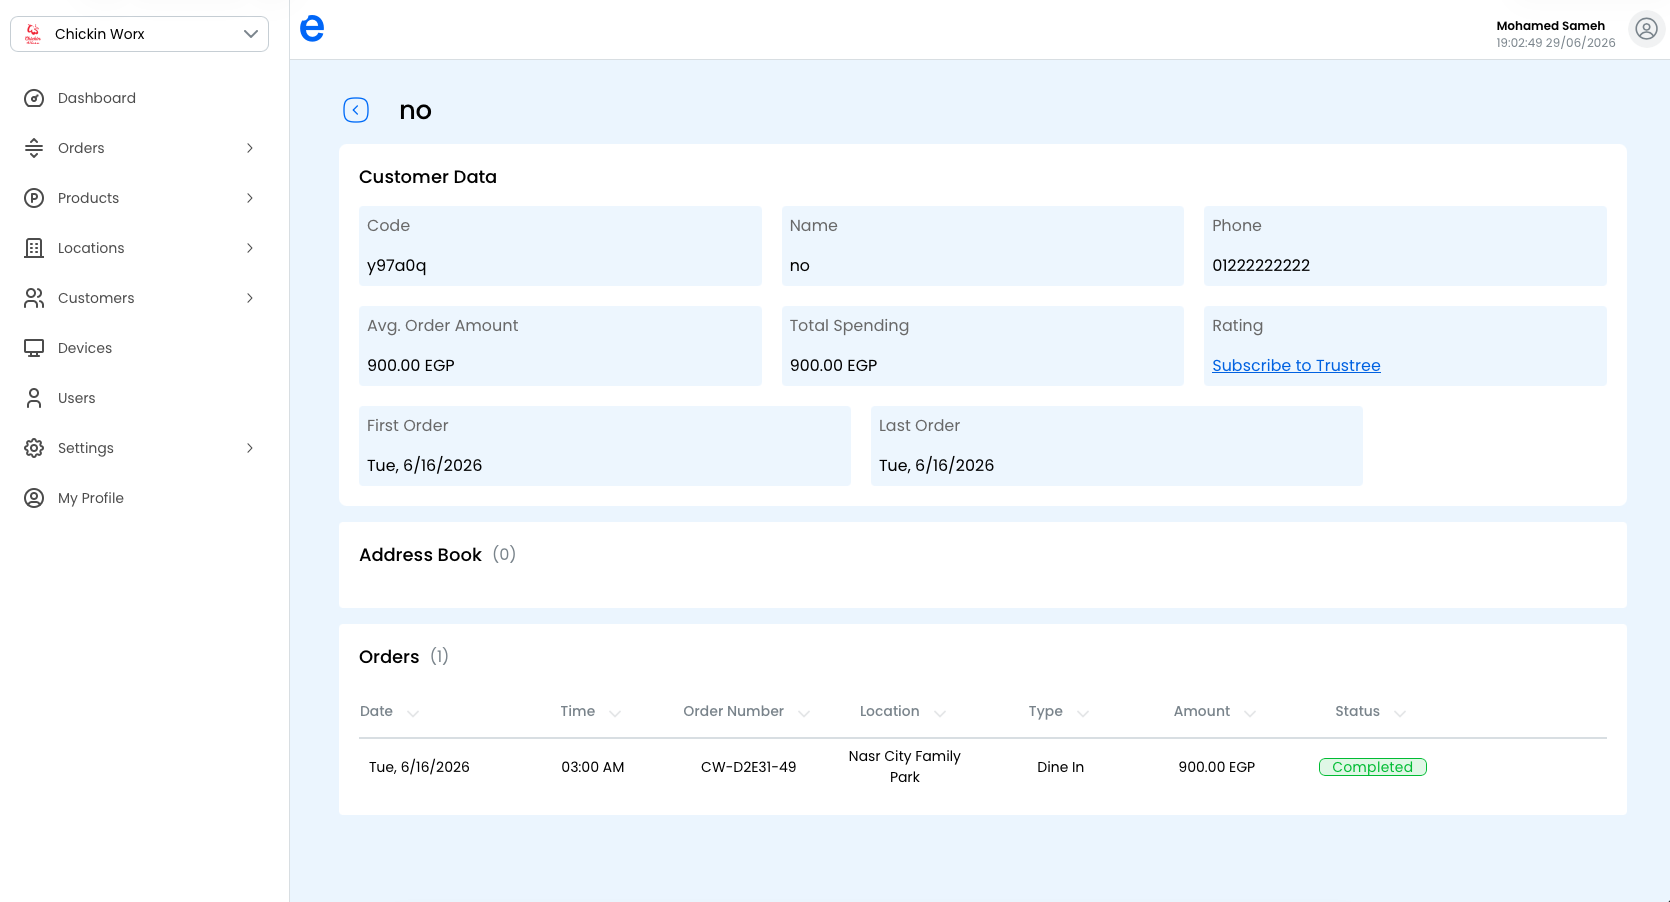Click the Settings gear icon
The height and width of the screenshot is (902, 1670).
point(34,448)
